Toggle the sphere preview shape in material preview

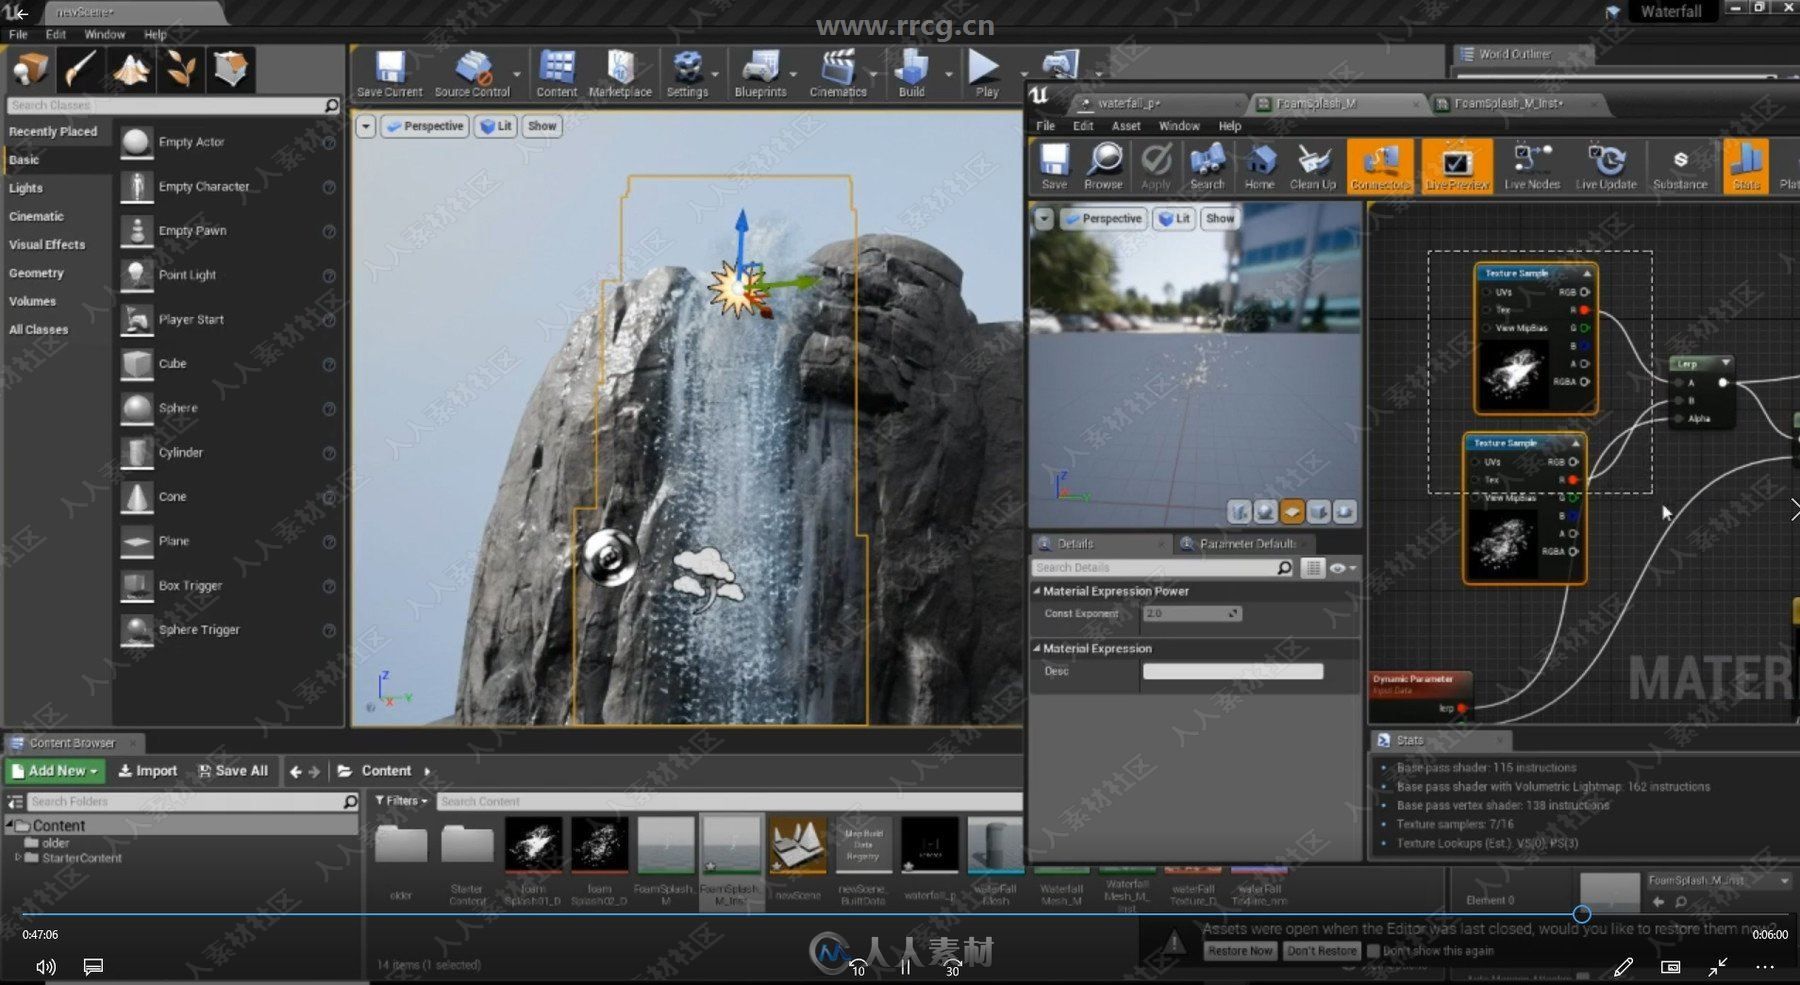click(x=1265, y=512)
